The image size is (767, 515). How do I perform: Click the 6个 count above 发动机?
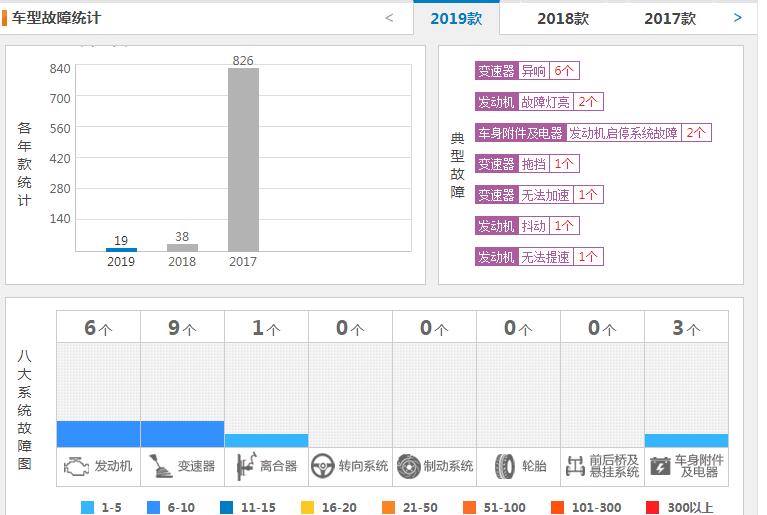coord(98,328)
